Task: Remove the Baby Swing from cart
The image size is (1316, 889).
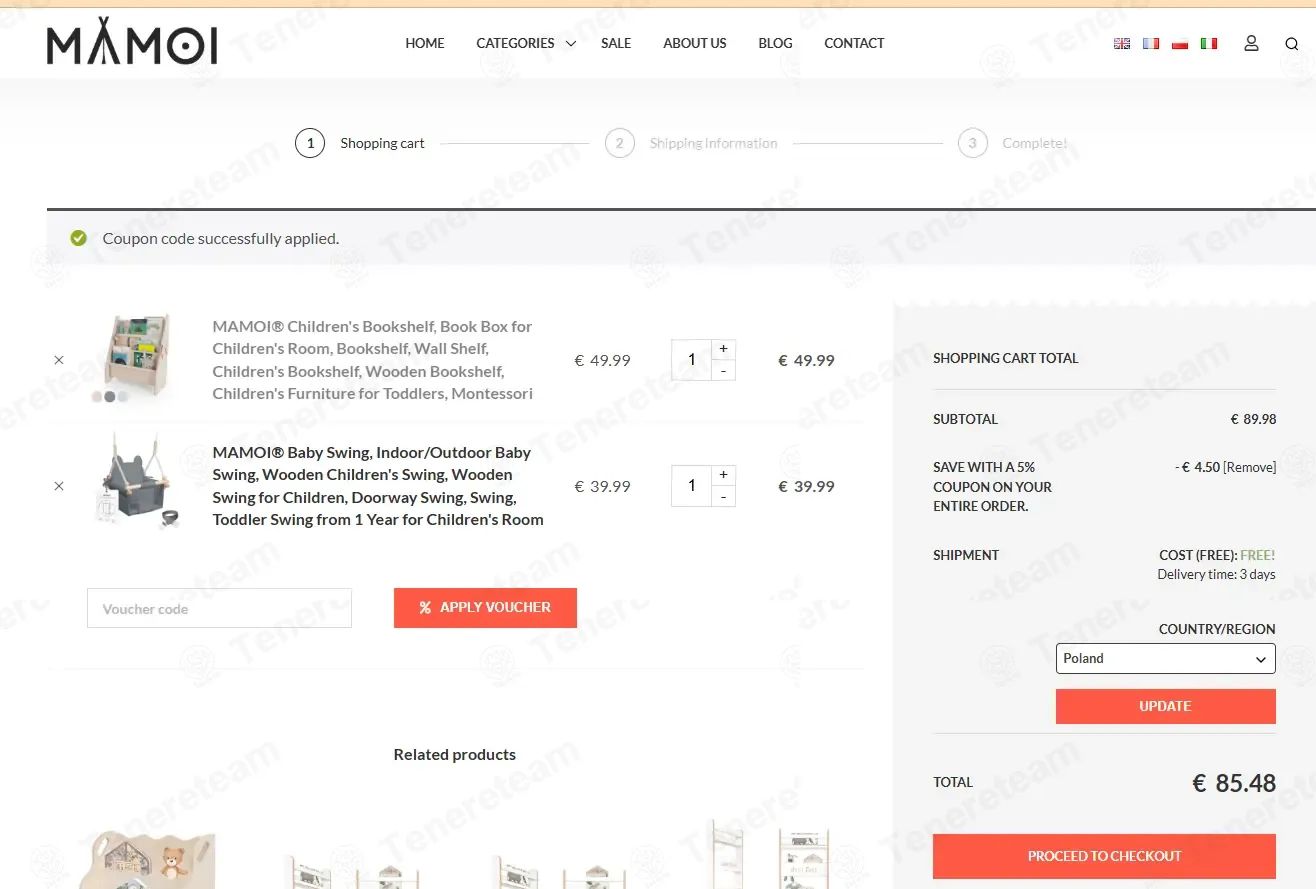Action: [x=59, y=486]
